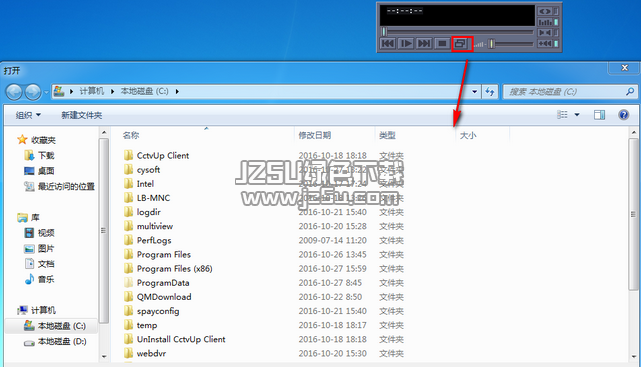
Task: Open recent locations dropdown beside nav arrows
Action: click(46, 92)
